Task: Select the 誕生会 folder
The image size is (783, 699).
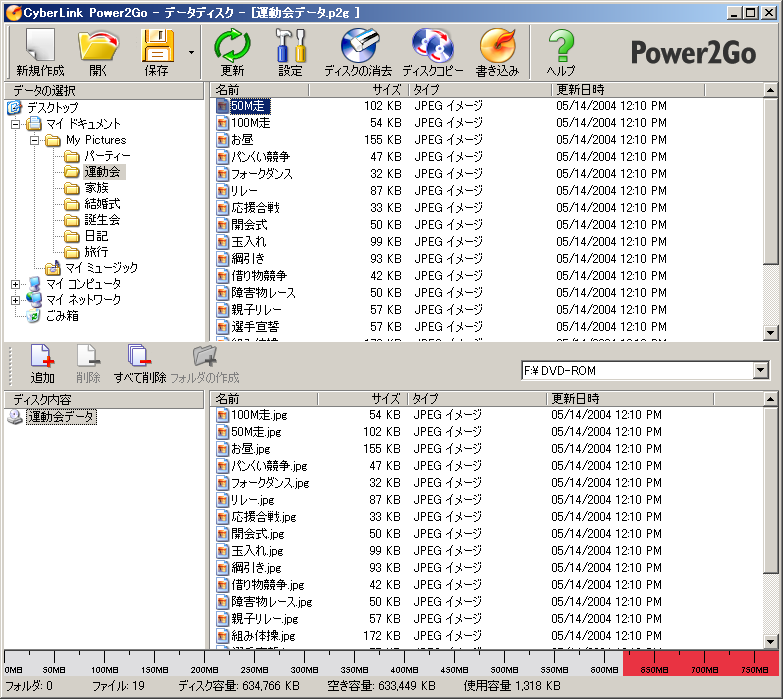Action: click(102, 220)
